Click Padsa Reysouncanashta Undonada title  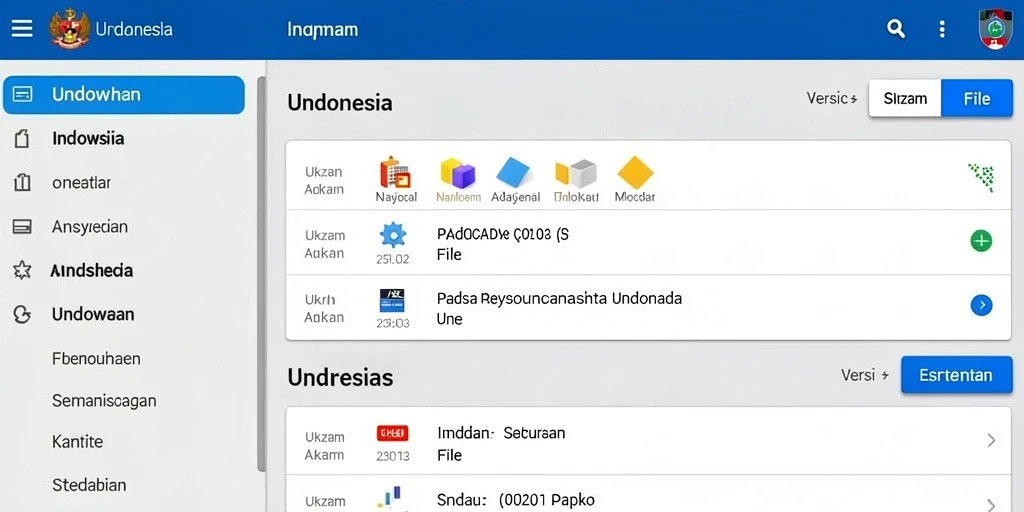[559, 299]
